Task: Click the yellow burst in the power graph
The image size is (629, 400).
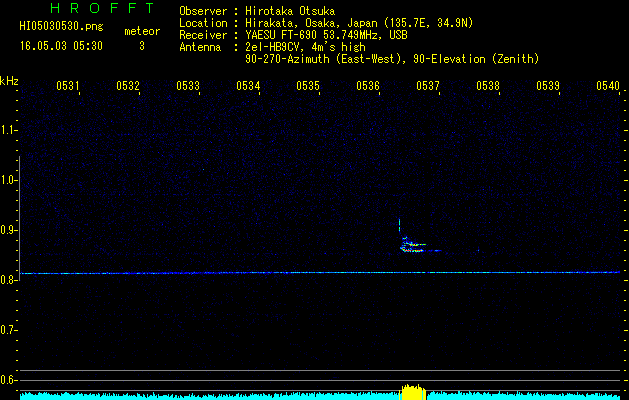Action: (x=413, y=392)
